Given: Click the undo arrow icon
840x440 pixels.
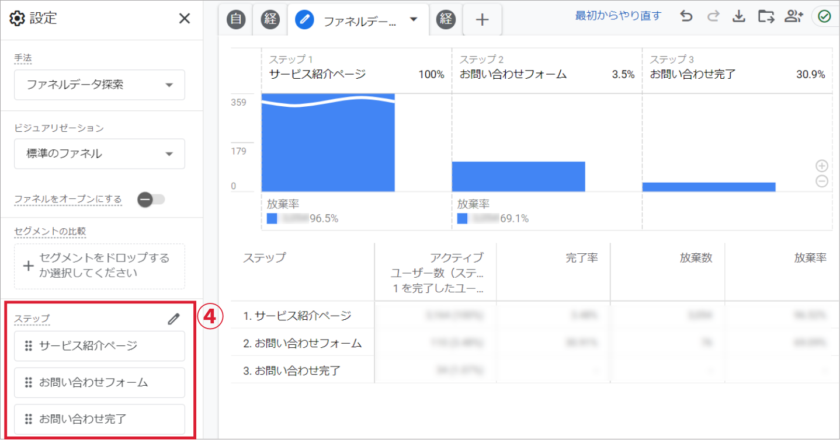Looking at the screenshot, I should click(685, 17).
